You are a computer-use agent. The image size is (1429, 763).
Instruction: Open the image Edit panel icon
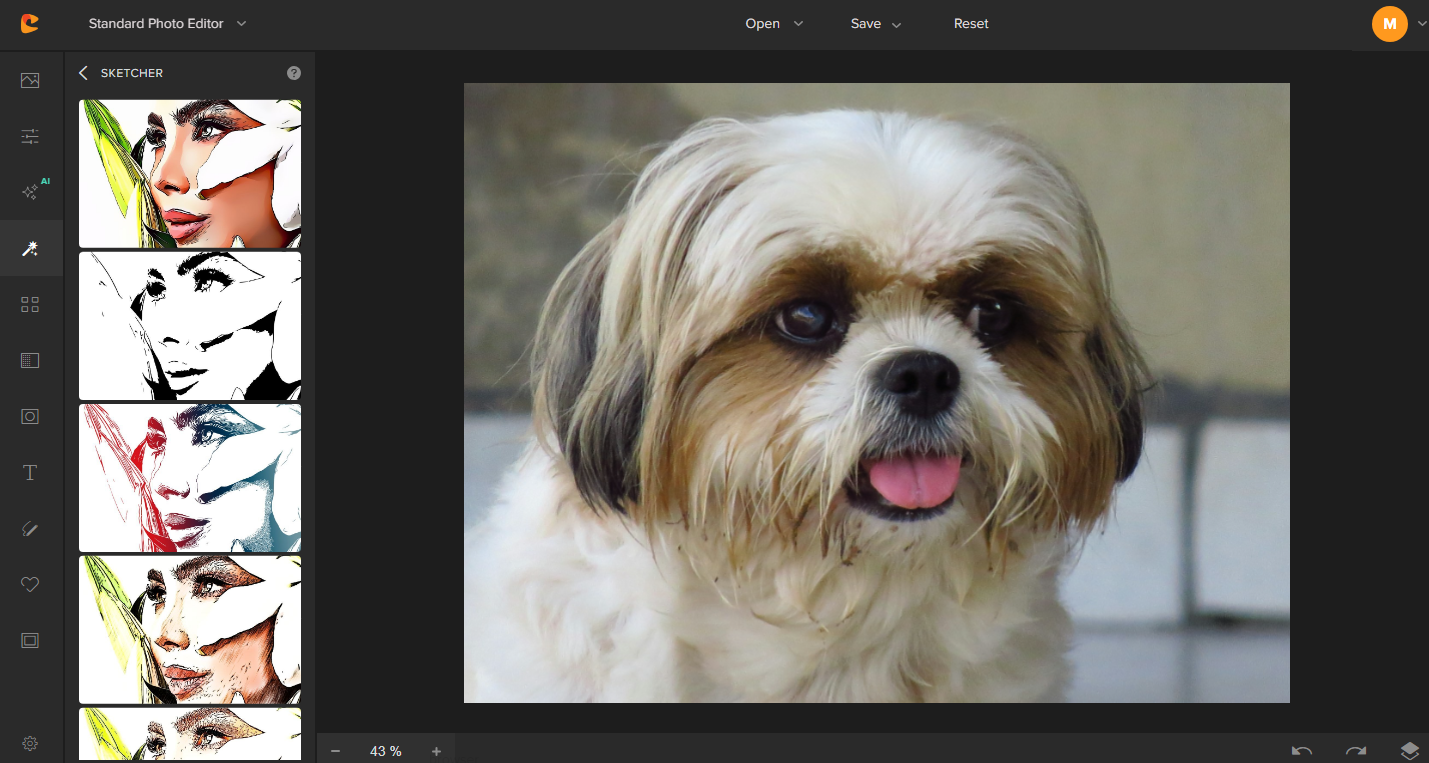pos(30,80)
